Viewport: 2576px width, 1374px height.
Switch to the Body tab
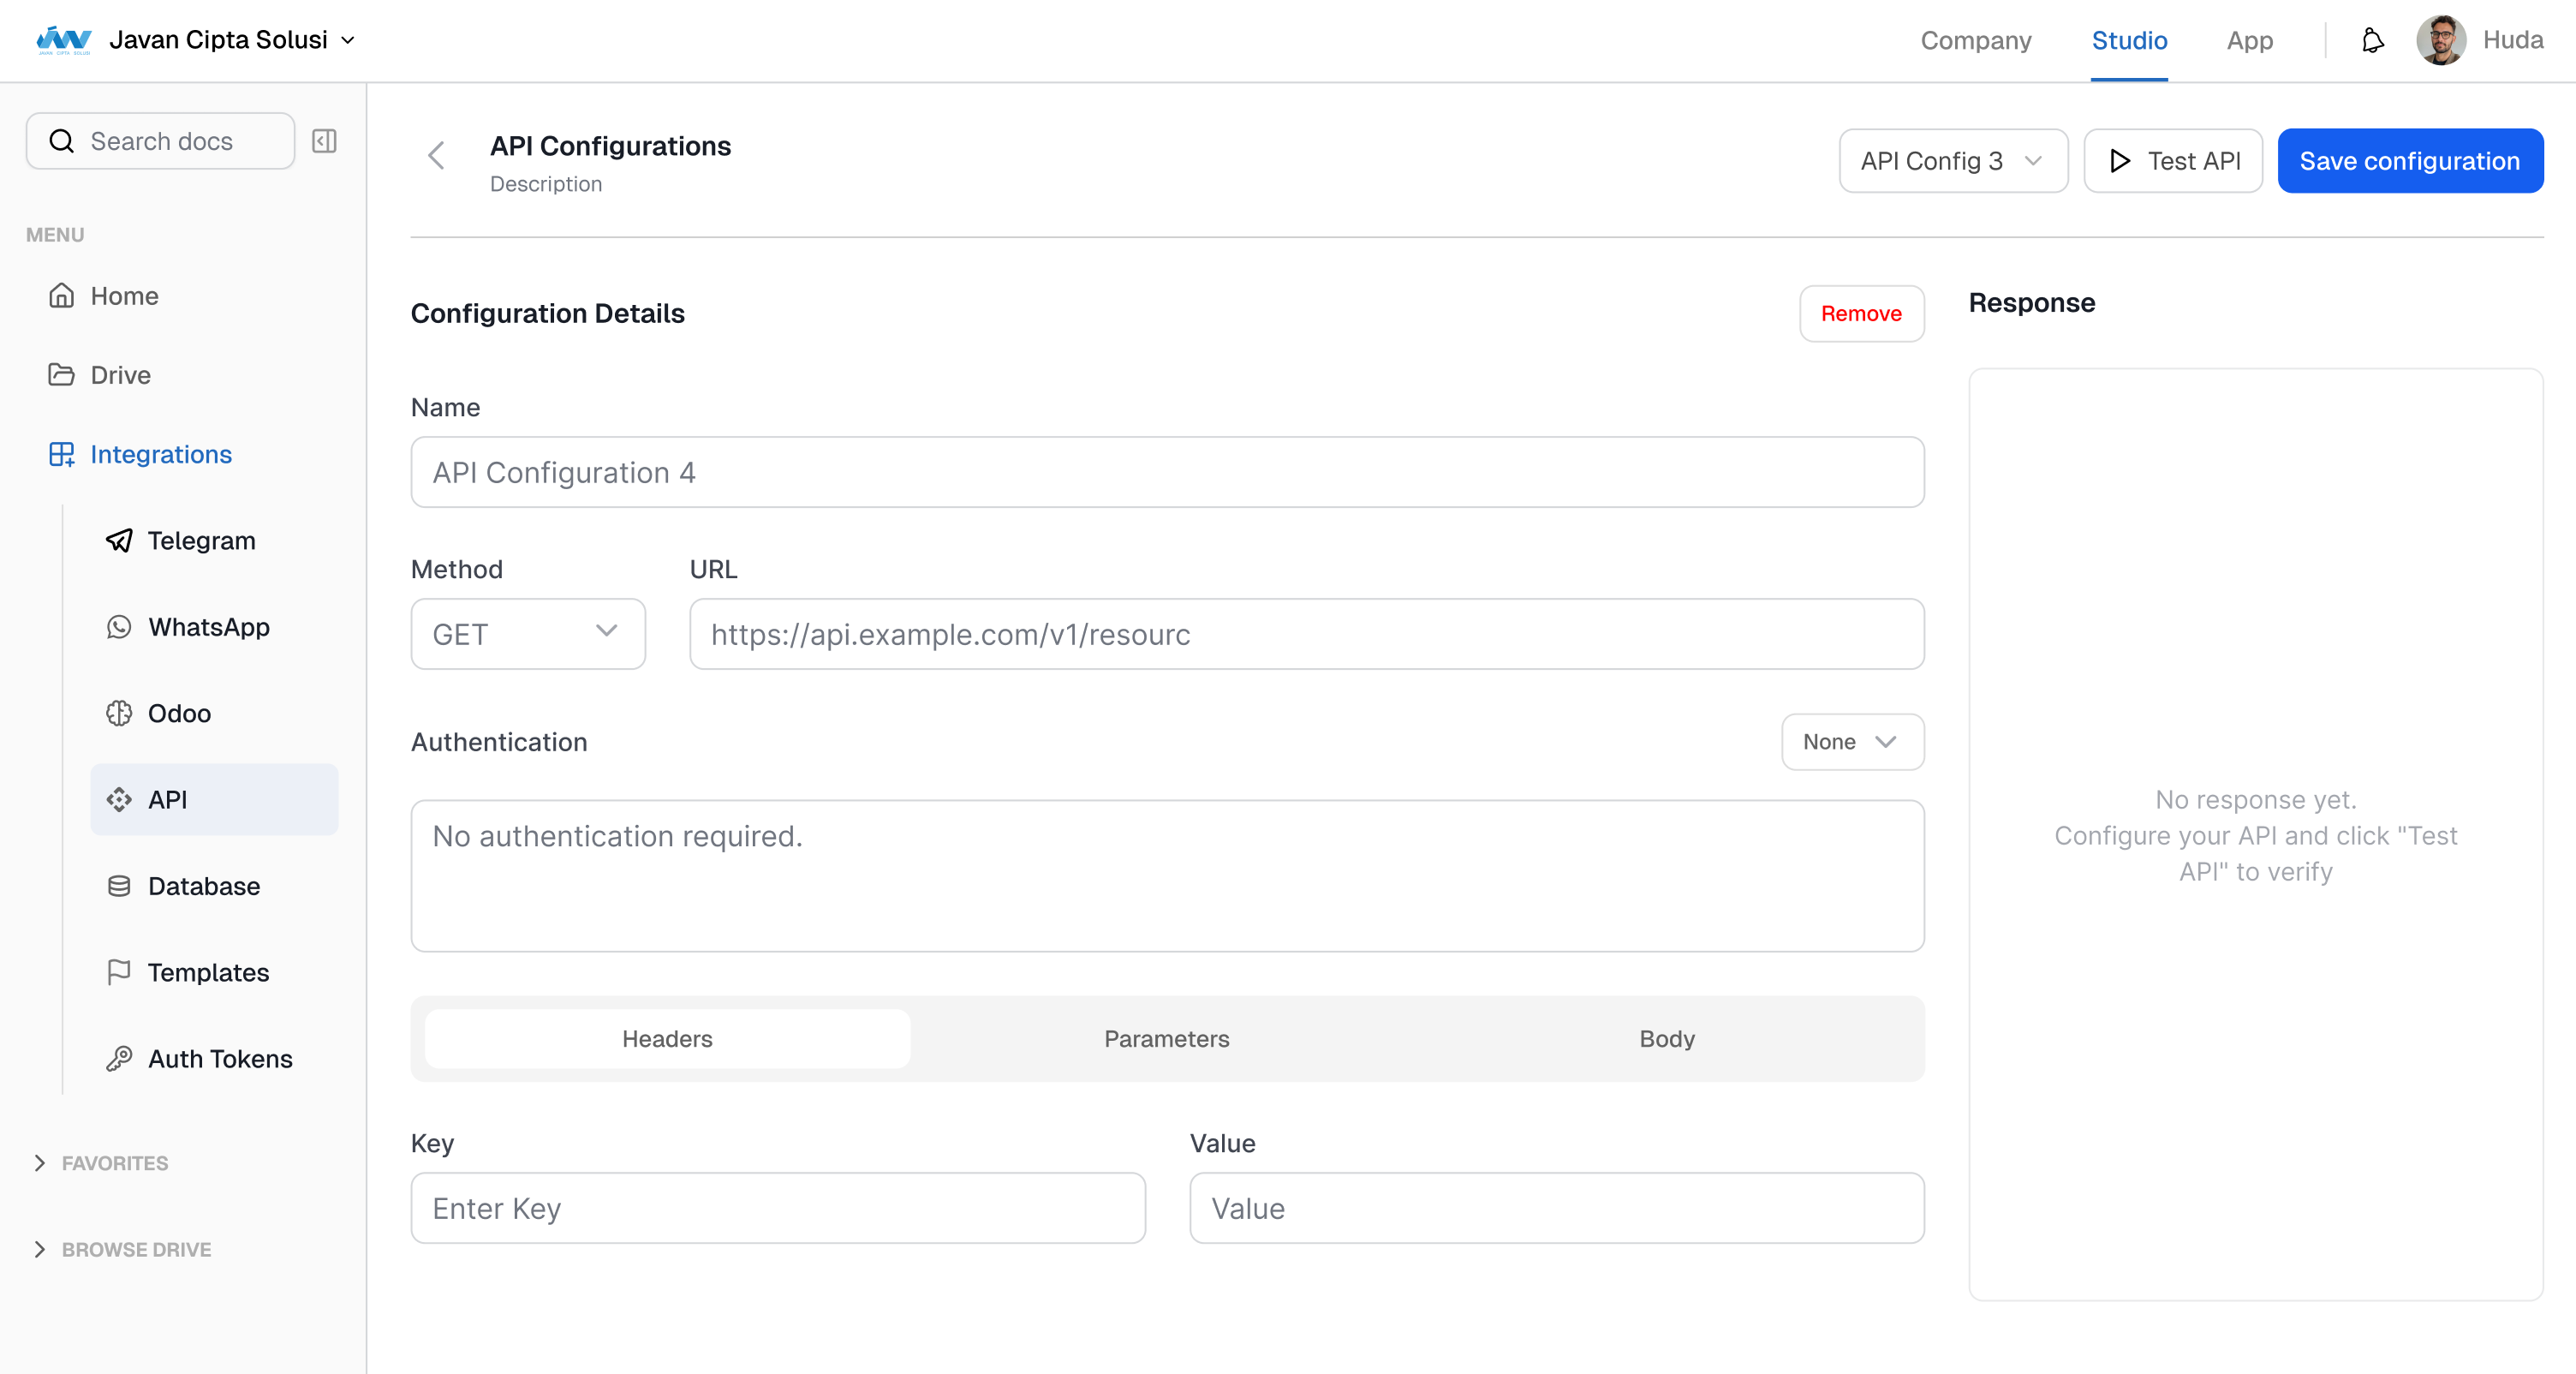1666,1039
